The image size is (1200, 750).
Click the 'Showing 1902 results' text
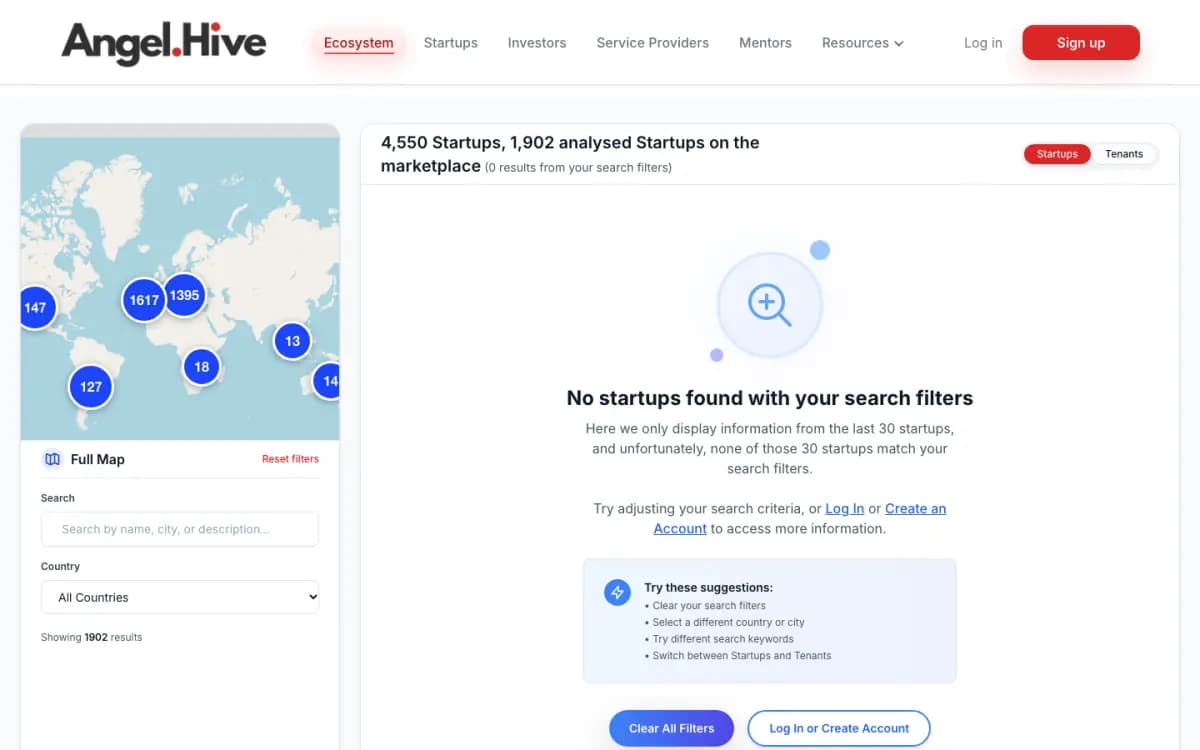[91, 637]
